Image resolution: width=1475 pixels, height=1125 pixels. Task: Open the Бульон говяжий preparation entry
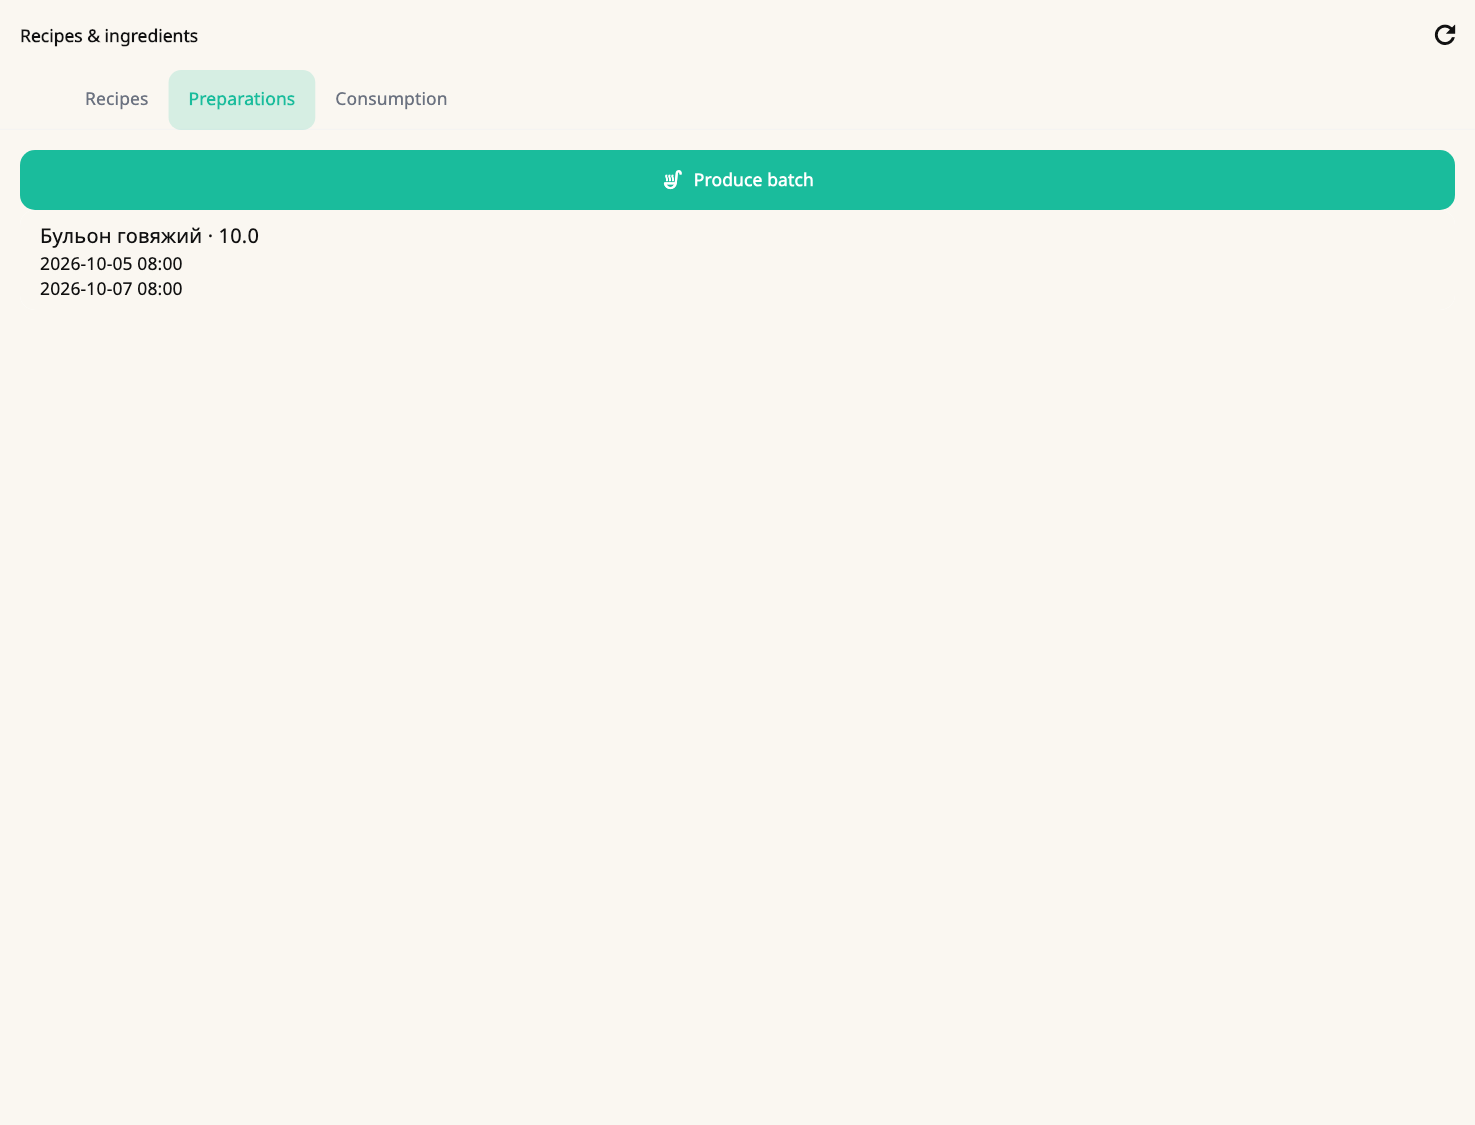click(737, 262)
